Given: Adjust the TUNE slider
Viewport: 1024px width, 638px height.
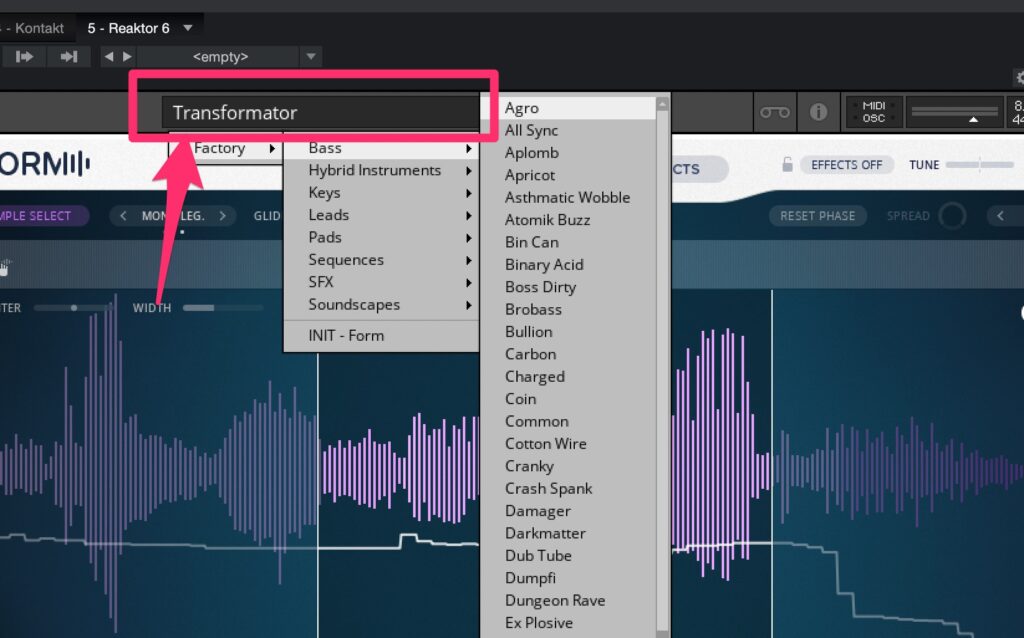Looking at the screenshot, I should (980, 165).
